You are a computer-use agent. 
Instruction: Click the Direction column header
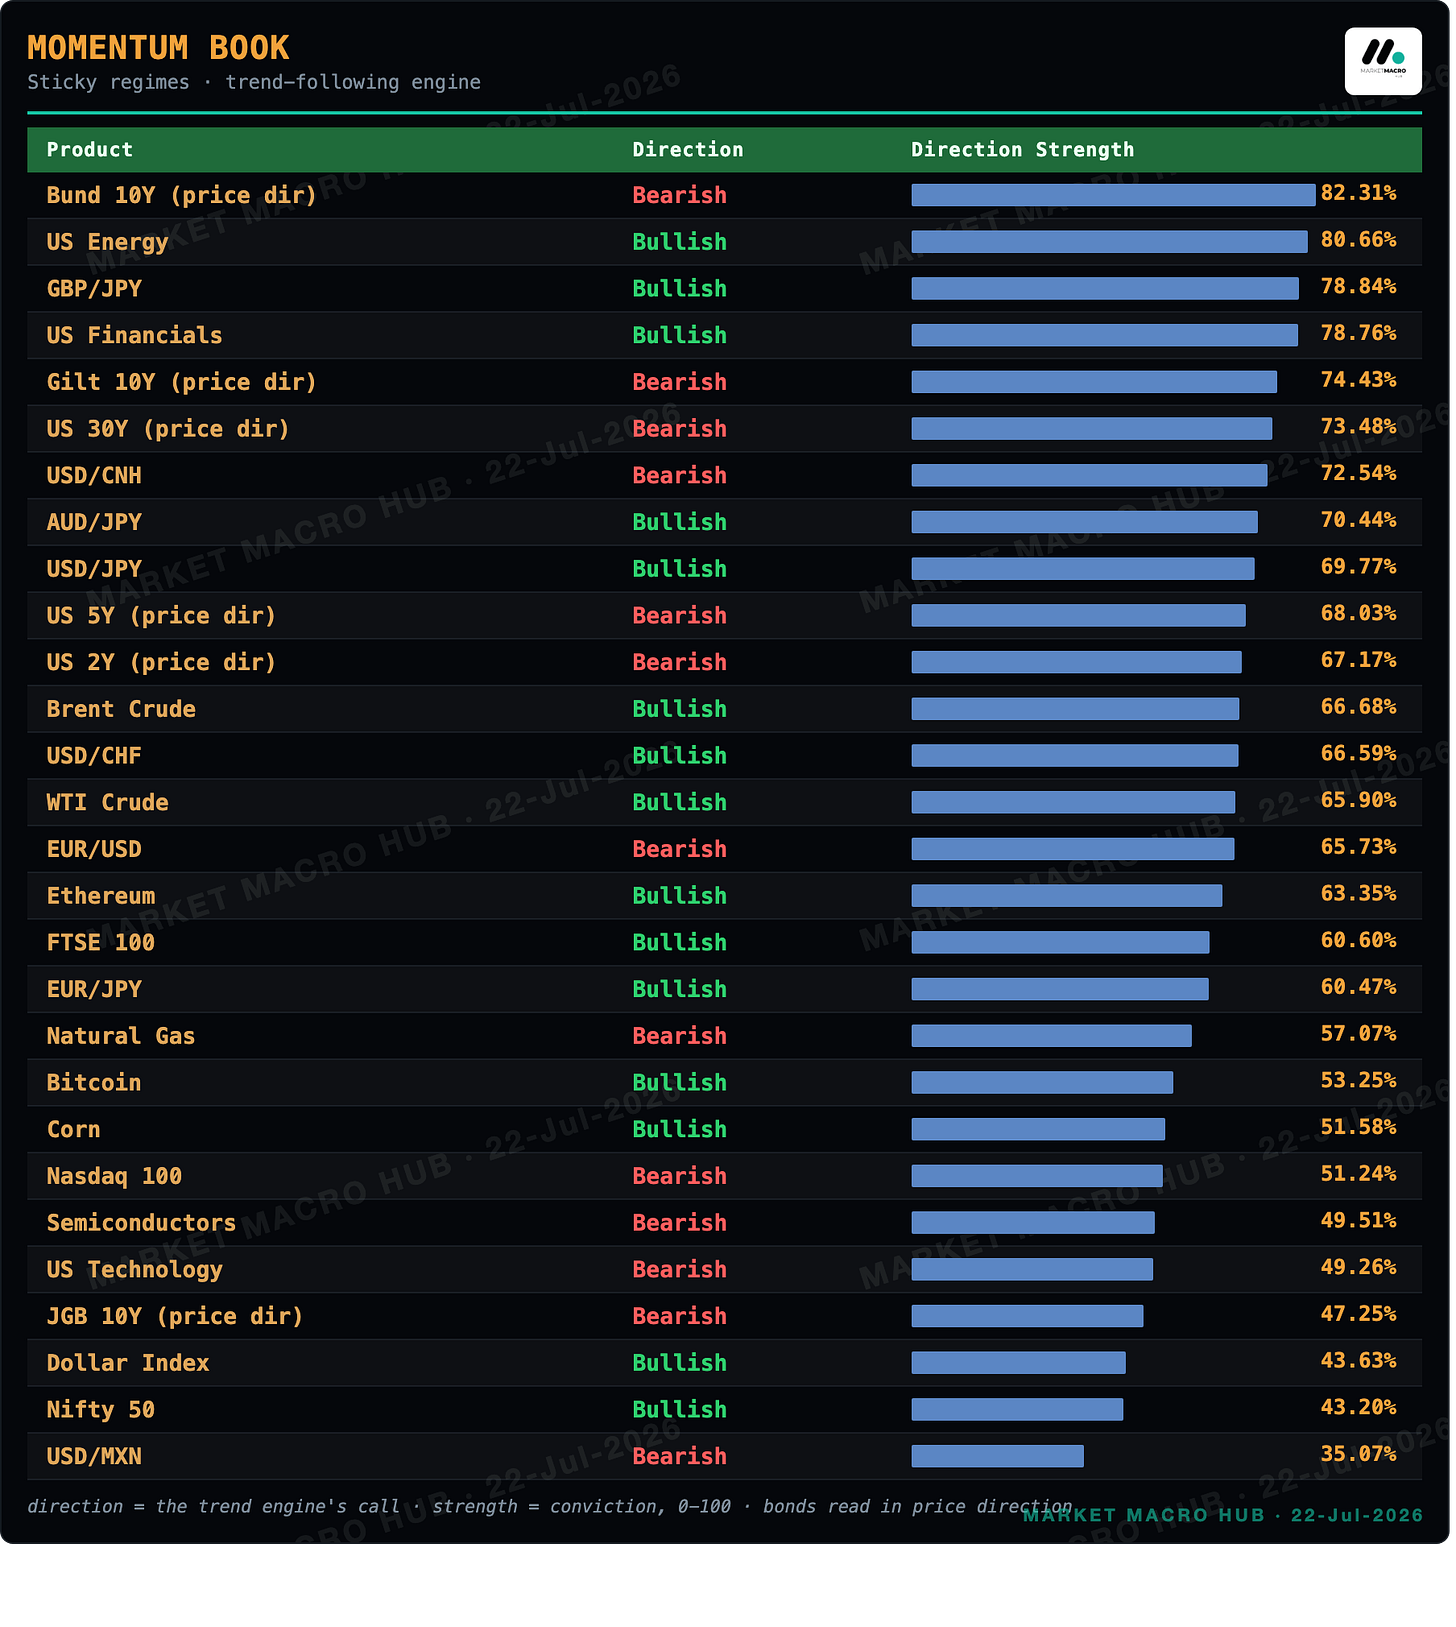[688, 150]
